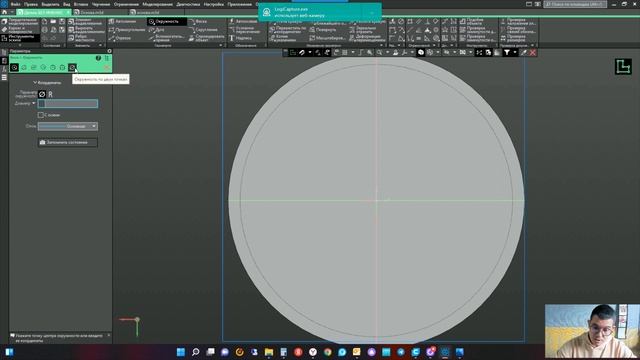Select the Фаска tool

199,21
